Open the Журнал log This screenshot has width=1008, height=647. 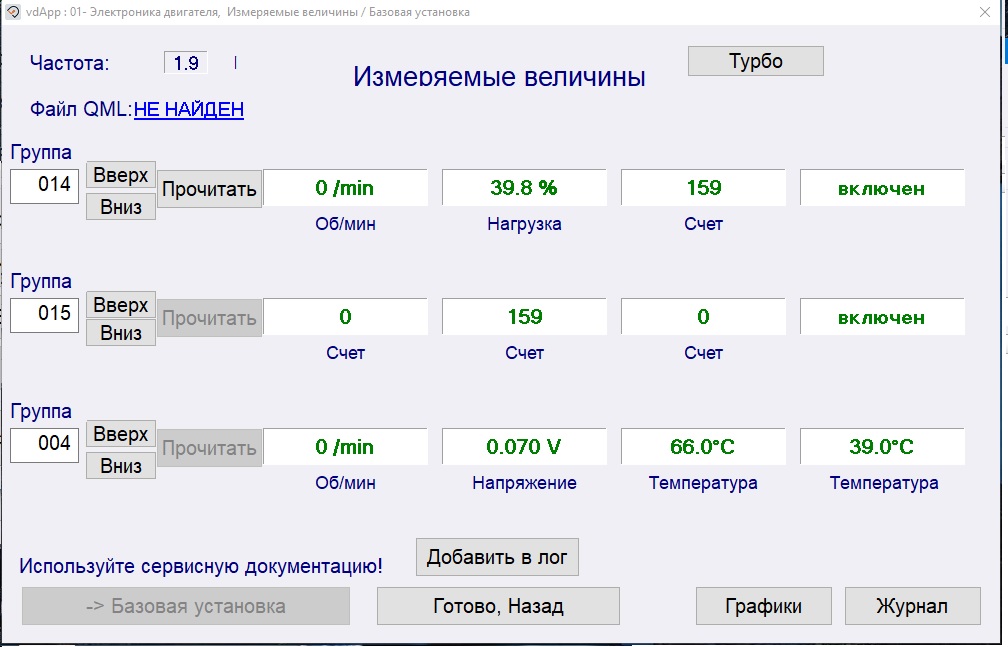(912, 606)
